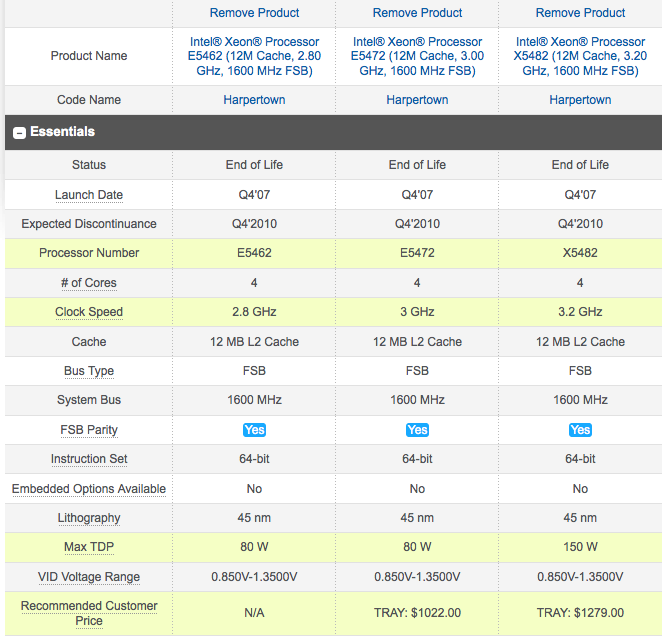The height and width of the screenshot is (636, 663).
Task: Open Xeon E5462 product name link
Action: tap(254, 56)
